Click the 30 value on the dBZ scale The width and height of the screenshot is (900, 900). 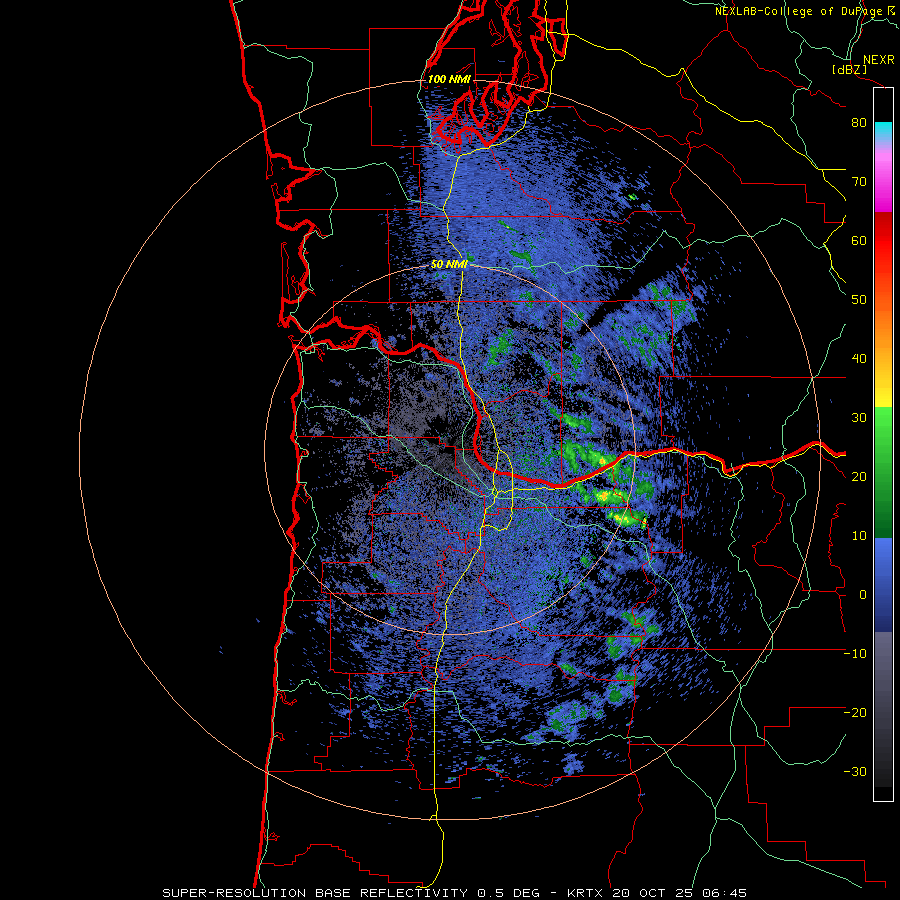(x=859, y=418)
